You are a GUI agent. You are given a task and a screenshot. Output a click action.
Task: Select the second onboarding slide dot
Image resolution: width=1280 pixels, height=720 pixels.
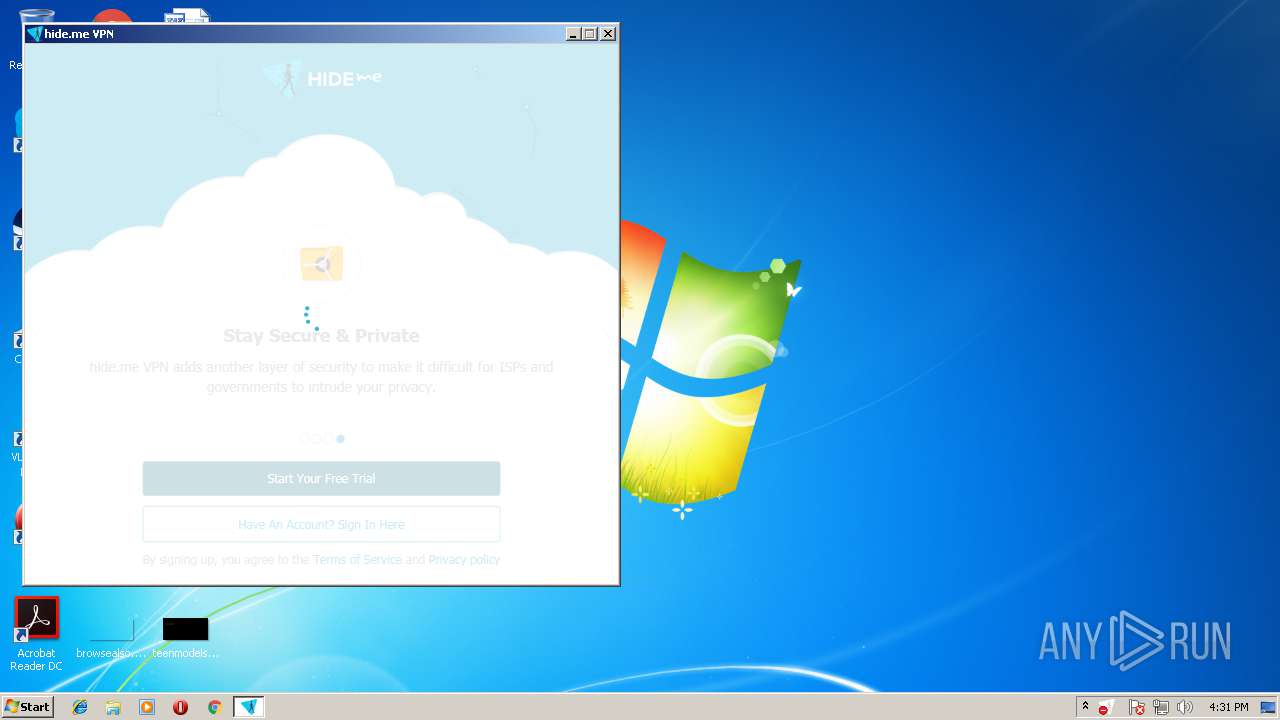click(x=316, y=438)
